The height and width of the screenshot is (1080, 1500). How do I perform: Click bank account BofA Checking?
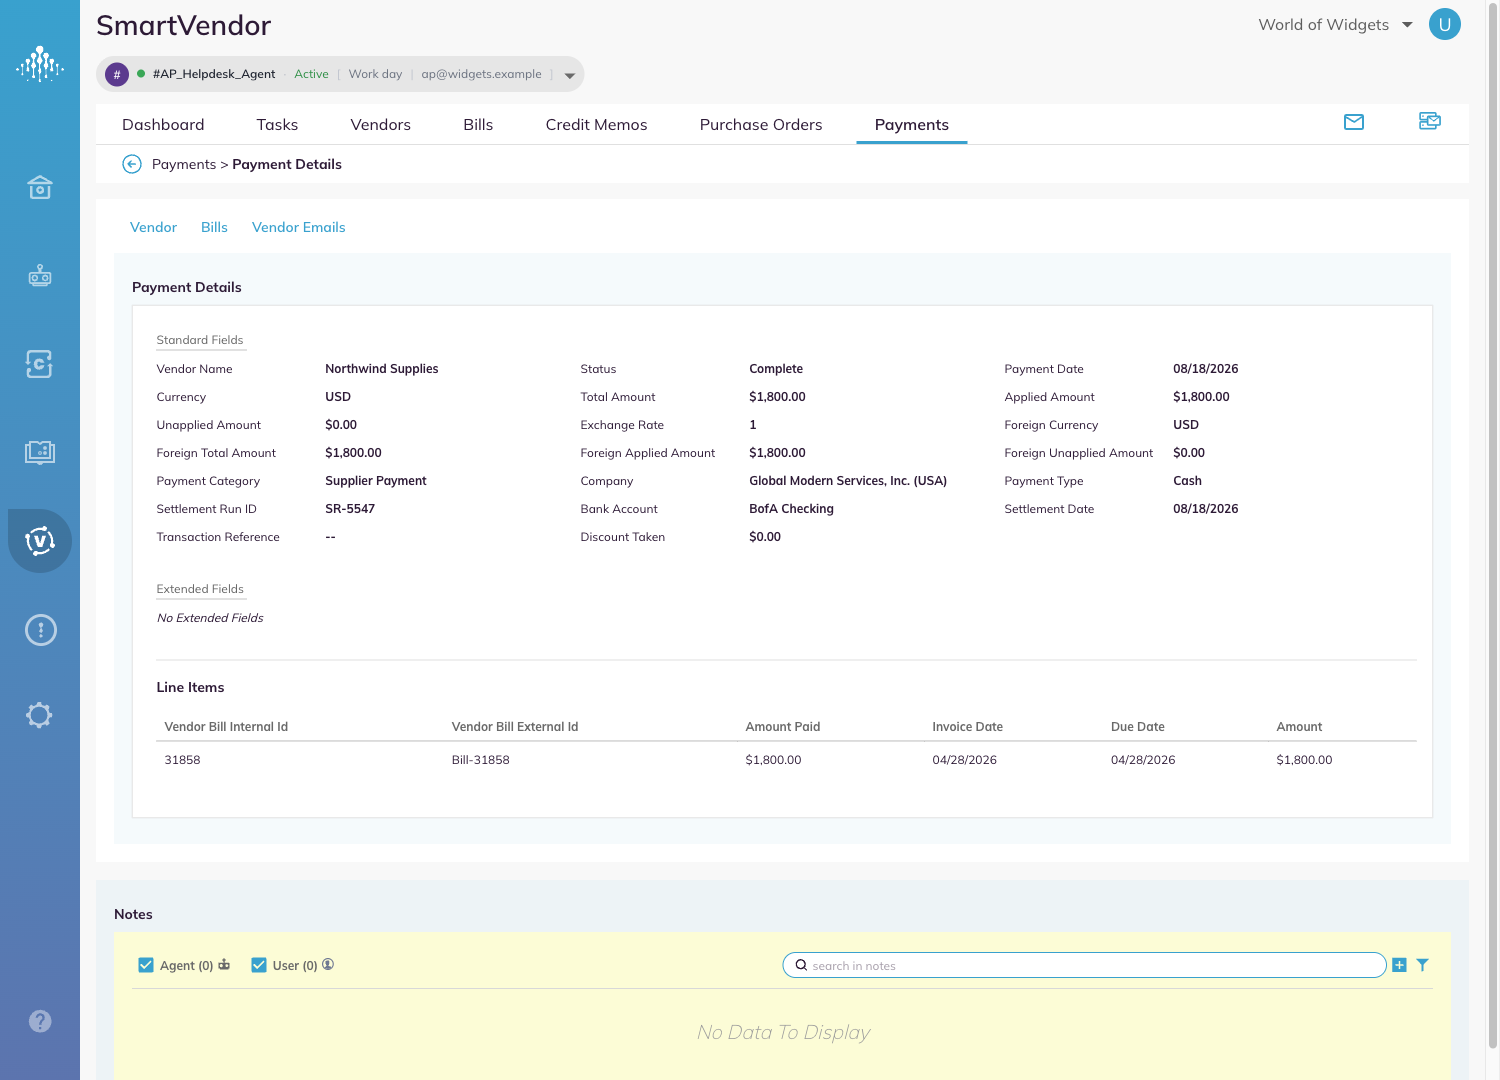pos(791,509)
